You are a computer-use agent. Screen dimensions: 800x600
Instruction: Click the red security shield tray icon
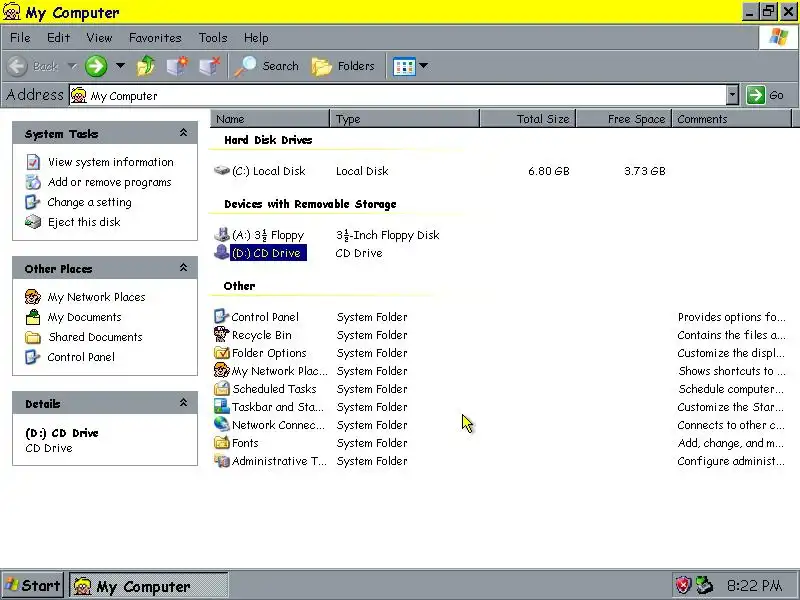pyautogui.click(x=683, y=585)
